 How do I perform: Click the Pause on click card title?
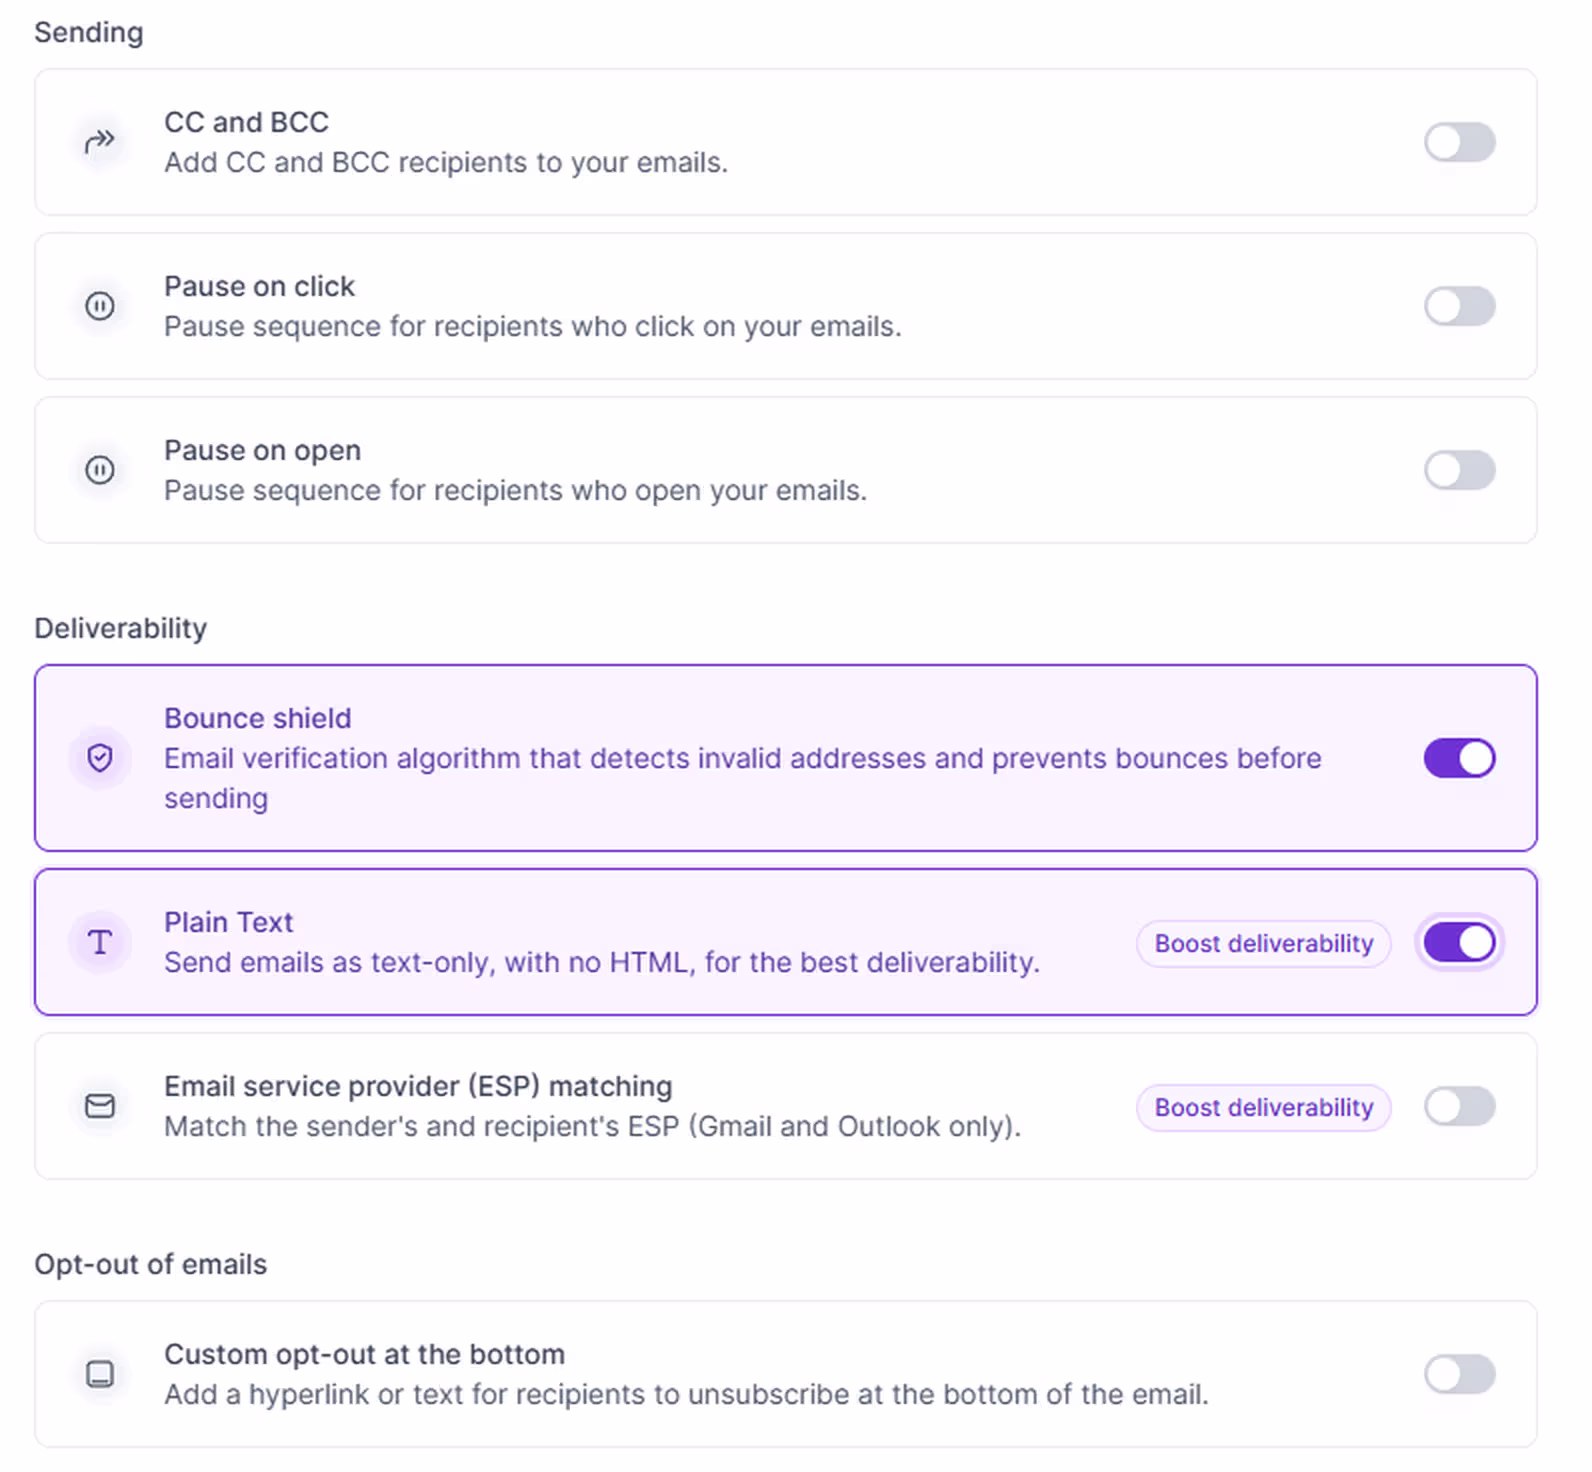click(x=260, y=286)
